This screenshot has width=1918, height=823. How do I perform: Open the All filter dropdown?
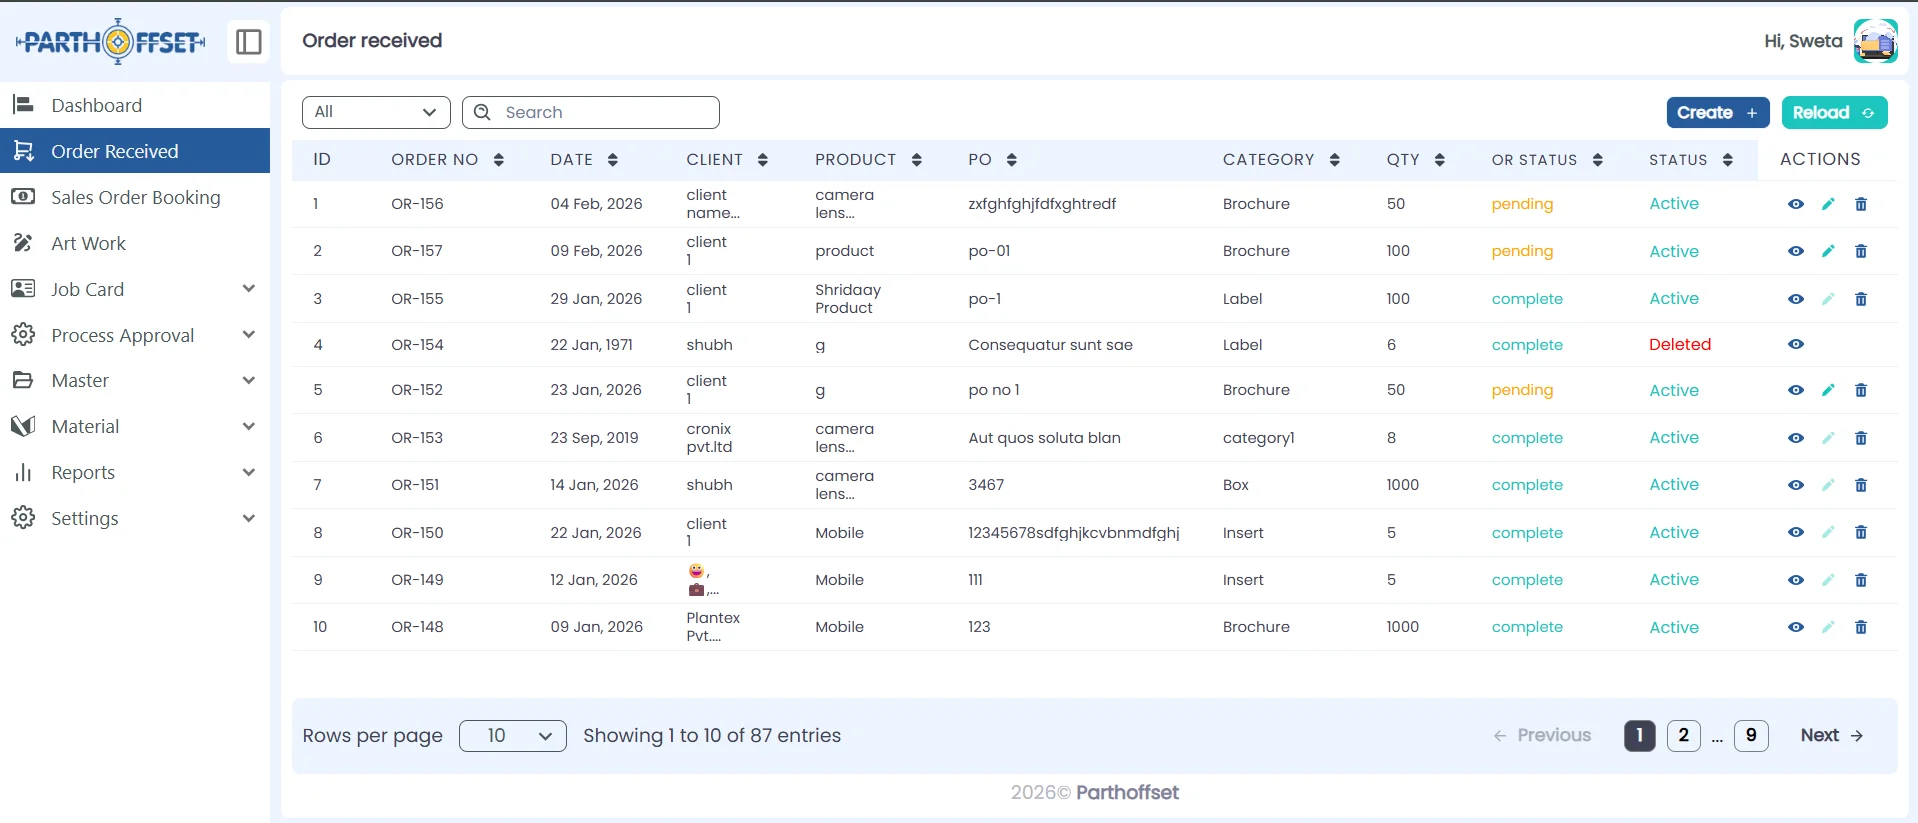pos(376,112)
